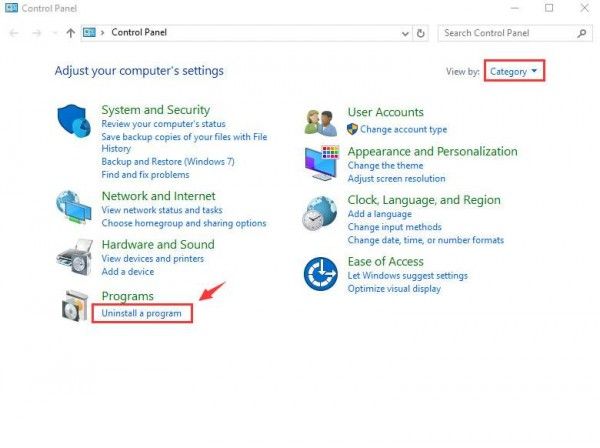Click the Uninstall a program link
The image size is (600, 448).
141,314
